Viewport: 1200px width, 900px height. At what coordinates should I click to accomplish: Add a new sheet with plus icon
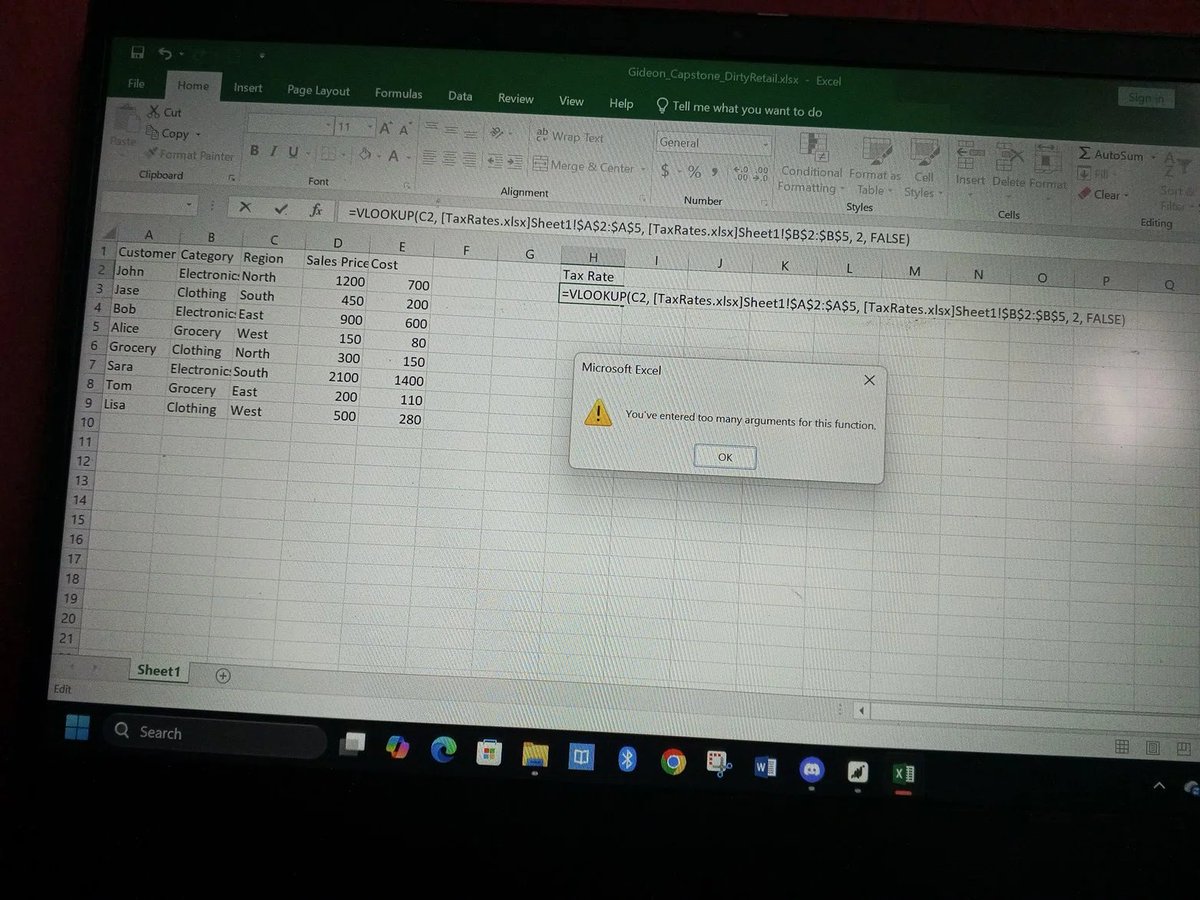(x=223, y=675)
